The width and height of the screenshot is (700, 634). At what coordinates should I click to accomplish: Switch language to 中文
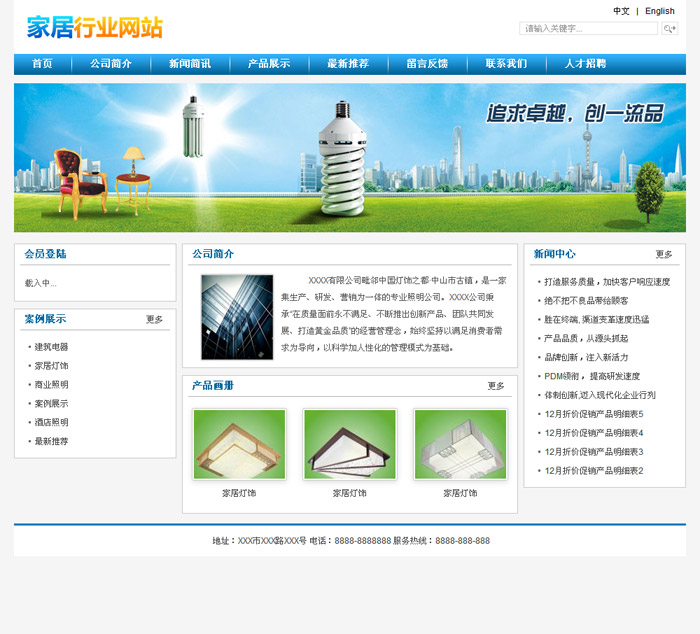click(x=621, y=11)
